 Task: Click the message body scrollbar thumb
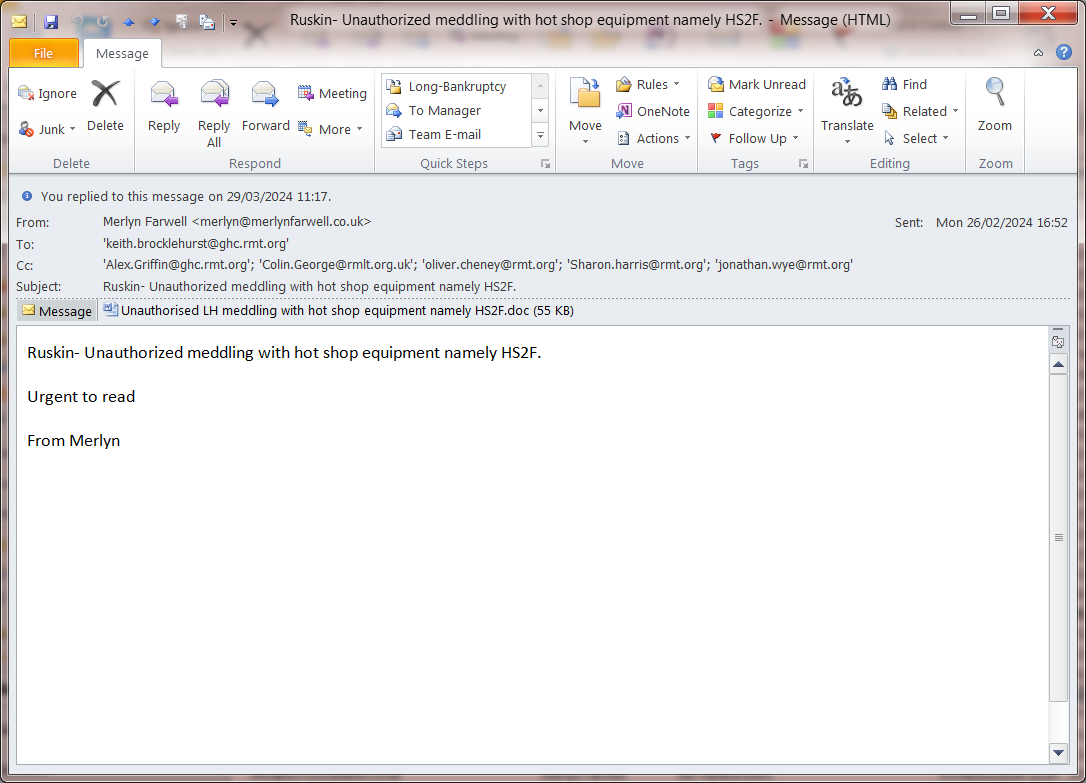pyautogui.click(x=1058, y=537)
